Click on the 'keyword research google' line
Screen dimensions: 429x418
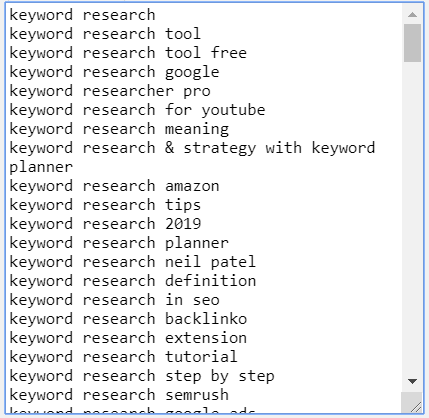pos(114,72)
